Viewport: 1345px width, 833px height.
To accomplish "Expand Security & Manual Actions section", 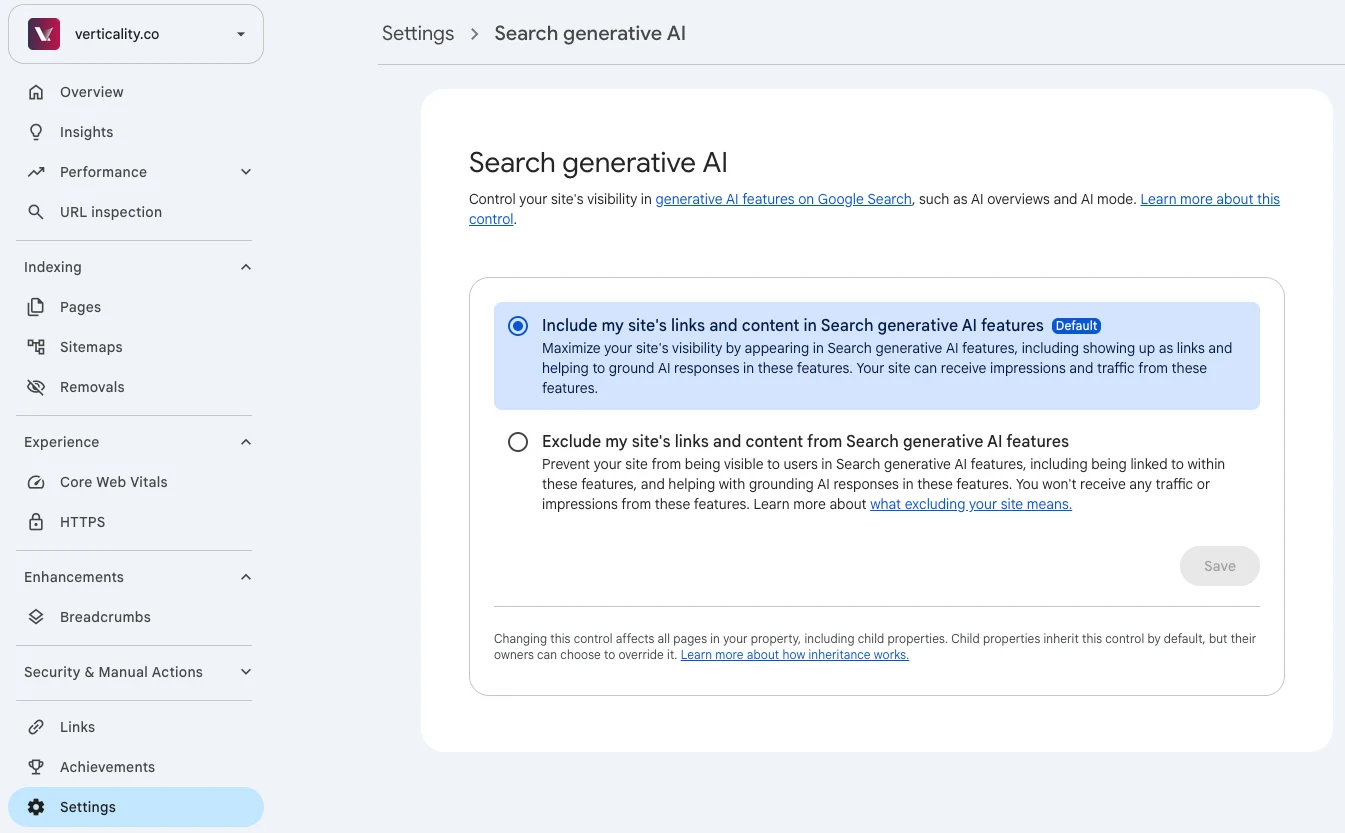I will 246,672.
